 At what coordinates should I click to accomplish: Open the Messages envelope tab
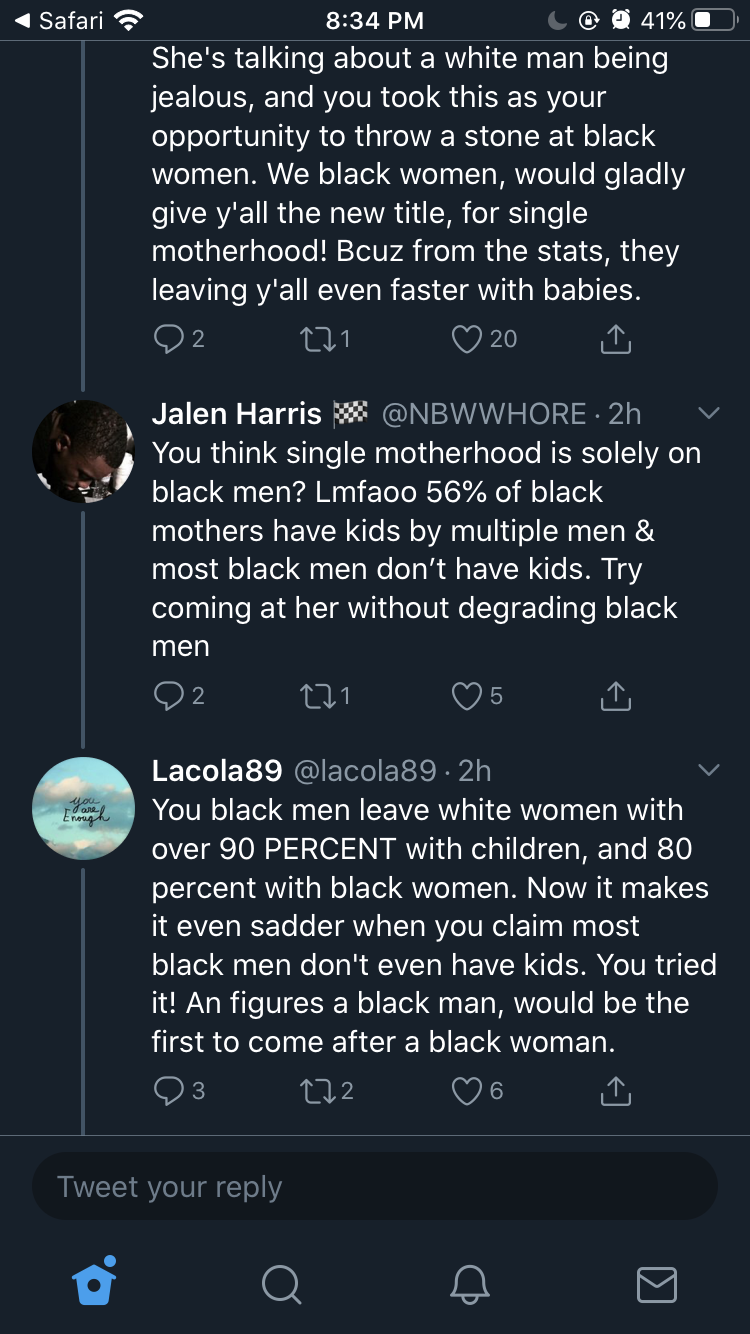[657, 1284]
